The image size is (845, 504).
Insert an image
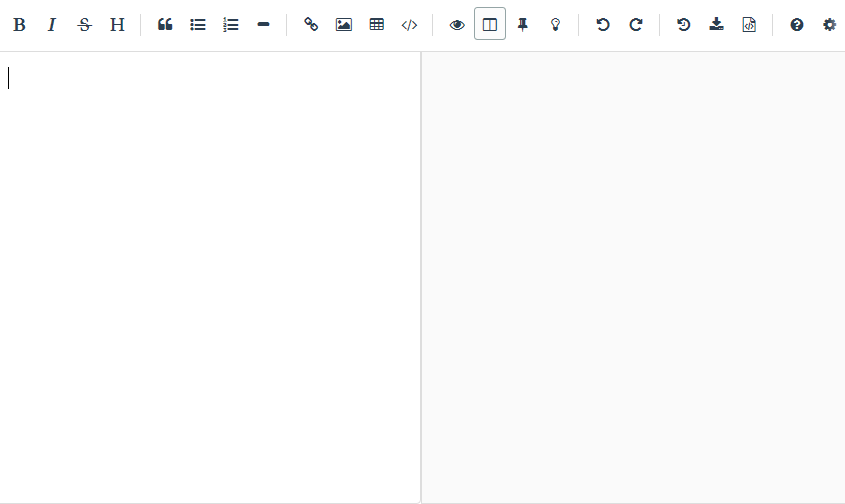pos(344,25)
